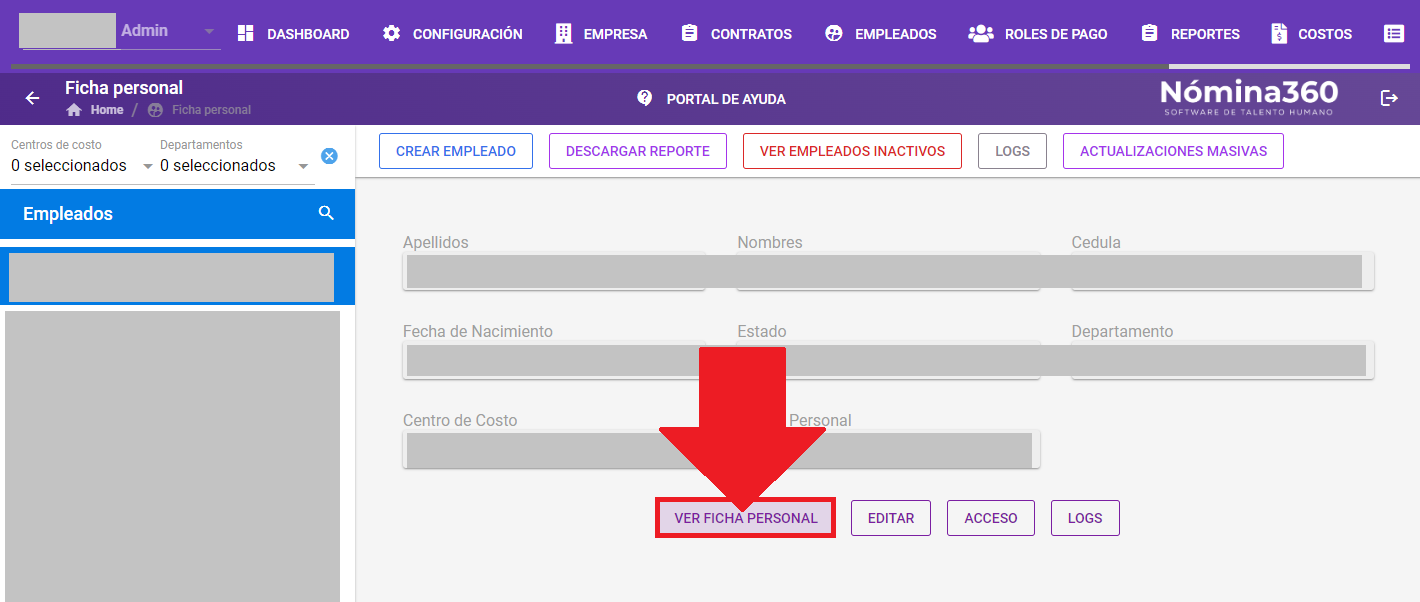Viewport: 1420px width, 602px height.
Task: Click the Roles de Pago people icon
Action: [x=980, y=34]
